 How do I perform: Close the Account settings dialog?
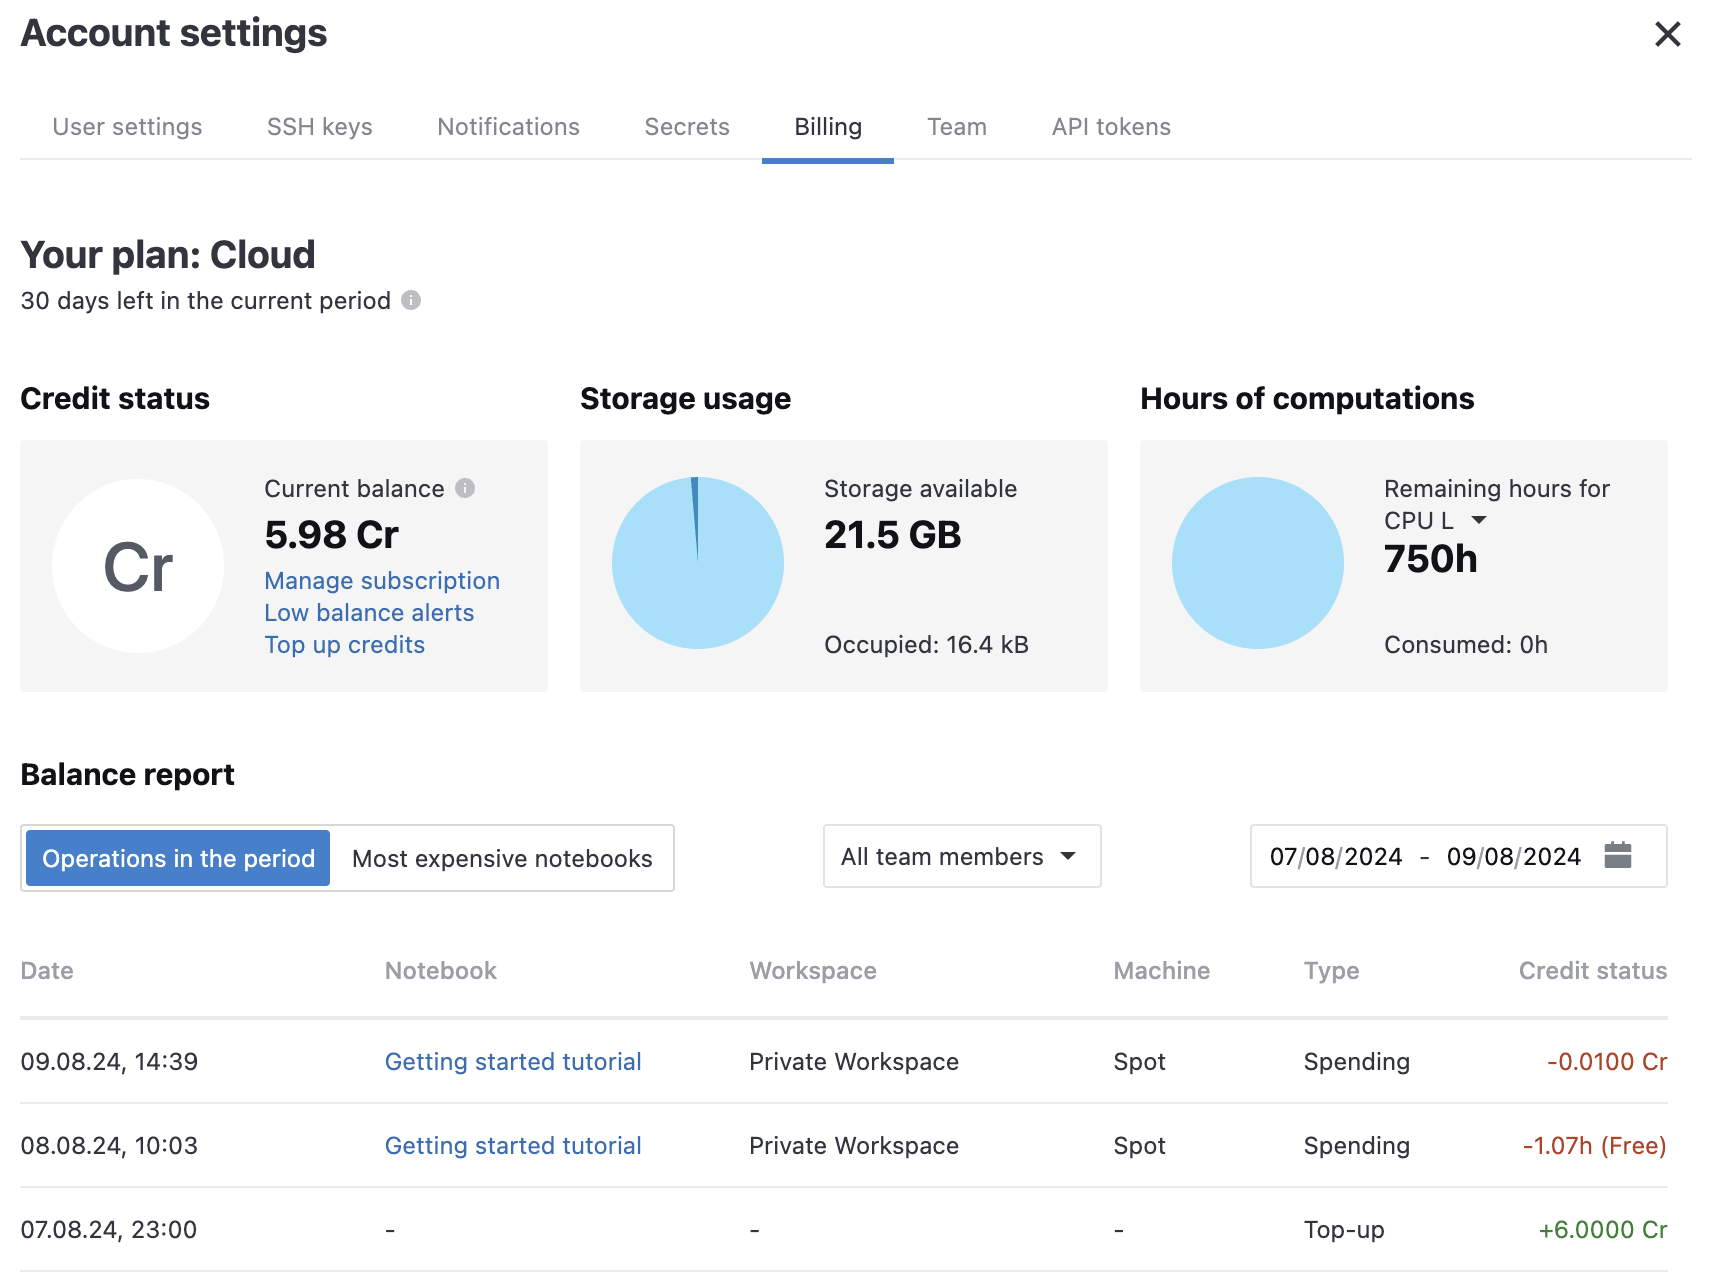1667,35
